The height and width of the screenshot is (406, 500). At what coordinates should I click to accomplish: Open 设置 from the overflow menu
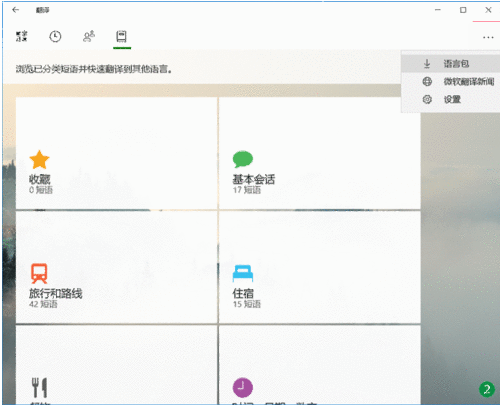click(x=450, y=99)
